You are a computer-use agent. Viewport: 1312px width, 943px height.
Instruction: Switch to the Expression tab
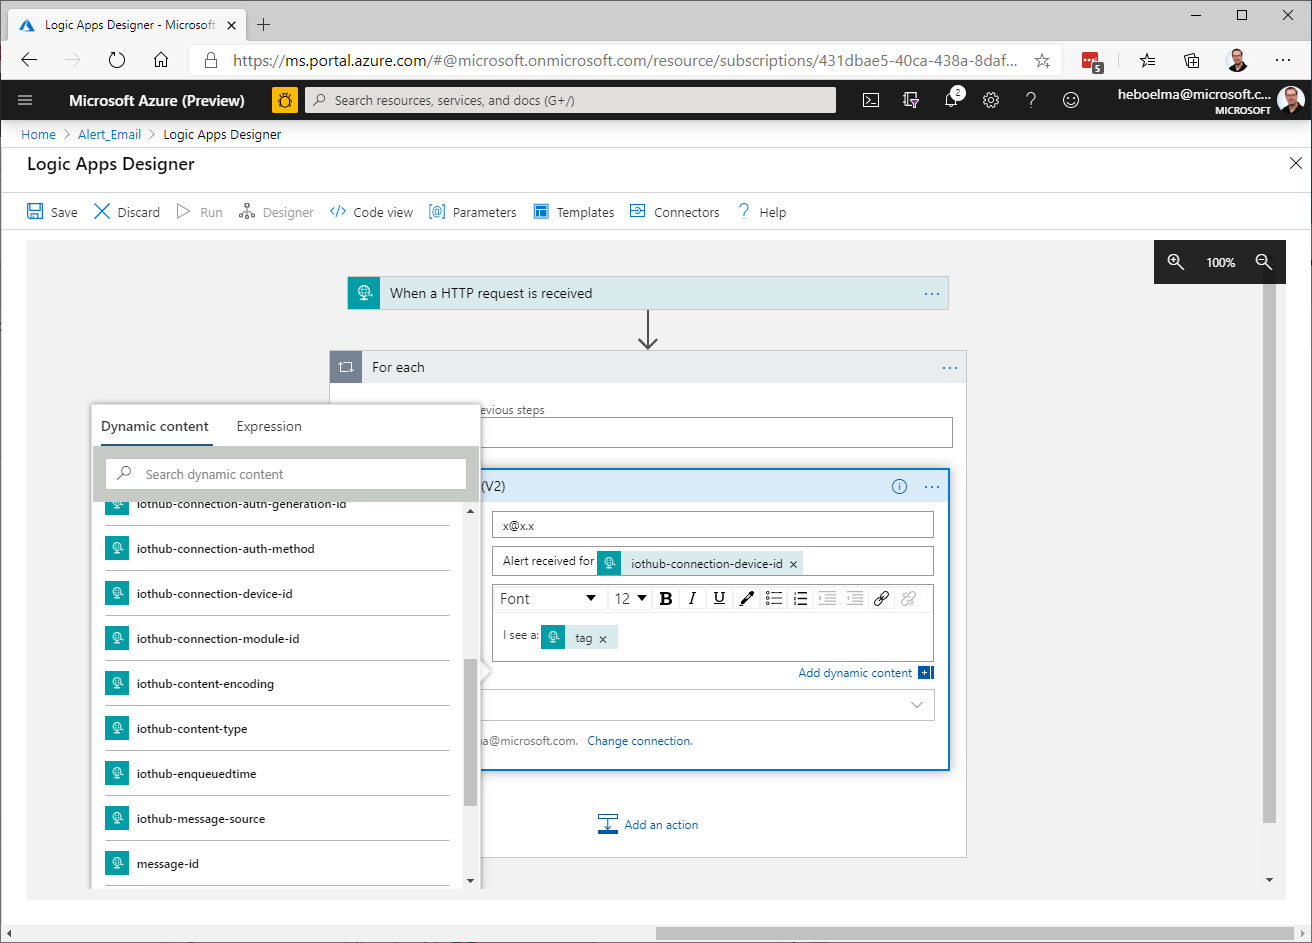[269, 426]
